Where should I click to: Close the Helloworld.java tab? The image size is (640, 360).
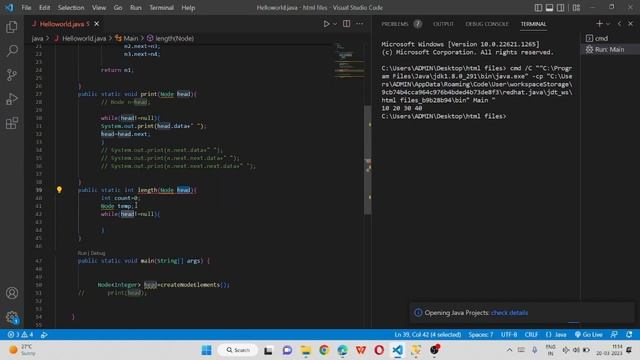pyautogui.click(x=97, y=24)
